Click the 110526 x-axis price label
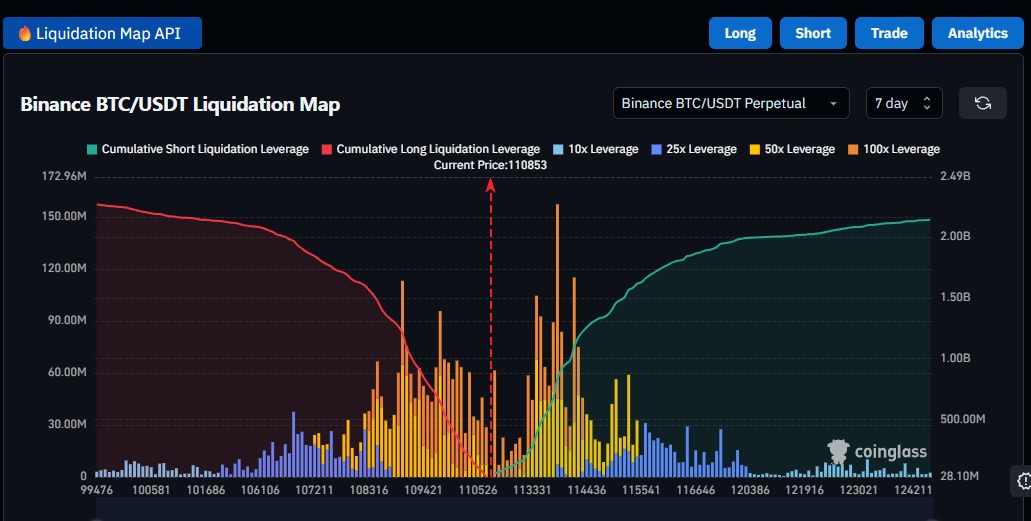Image resolution: width=1031 pixels, height=521 pixels. pos(478,490)
